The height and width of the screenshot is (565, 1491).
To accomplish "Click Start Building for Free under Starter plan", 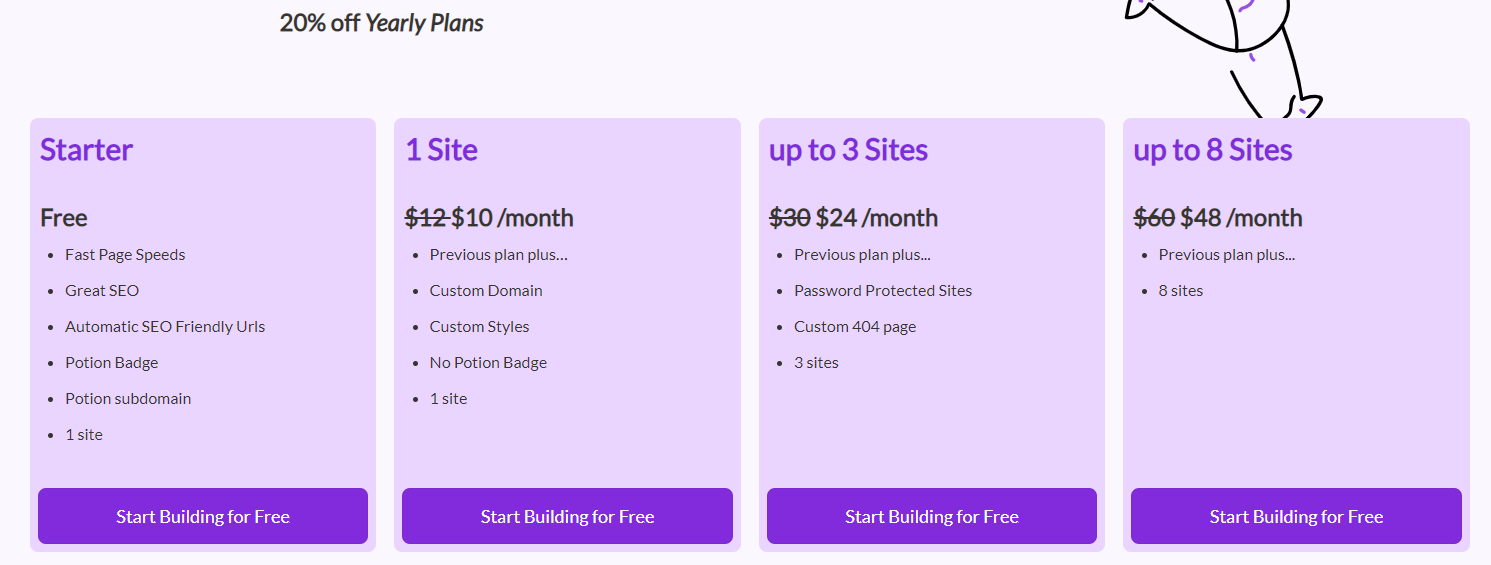I will 203,516.
